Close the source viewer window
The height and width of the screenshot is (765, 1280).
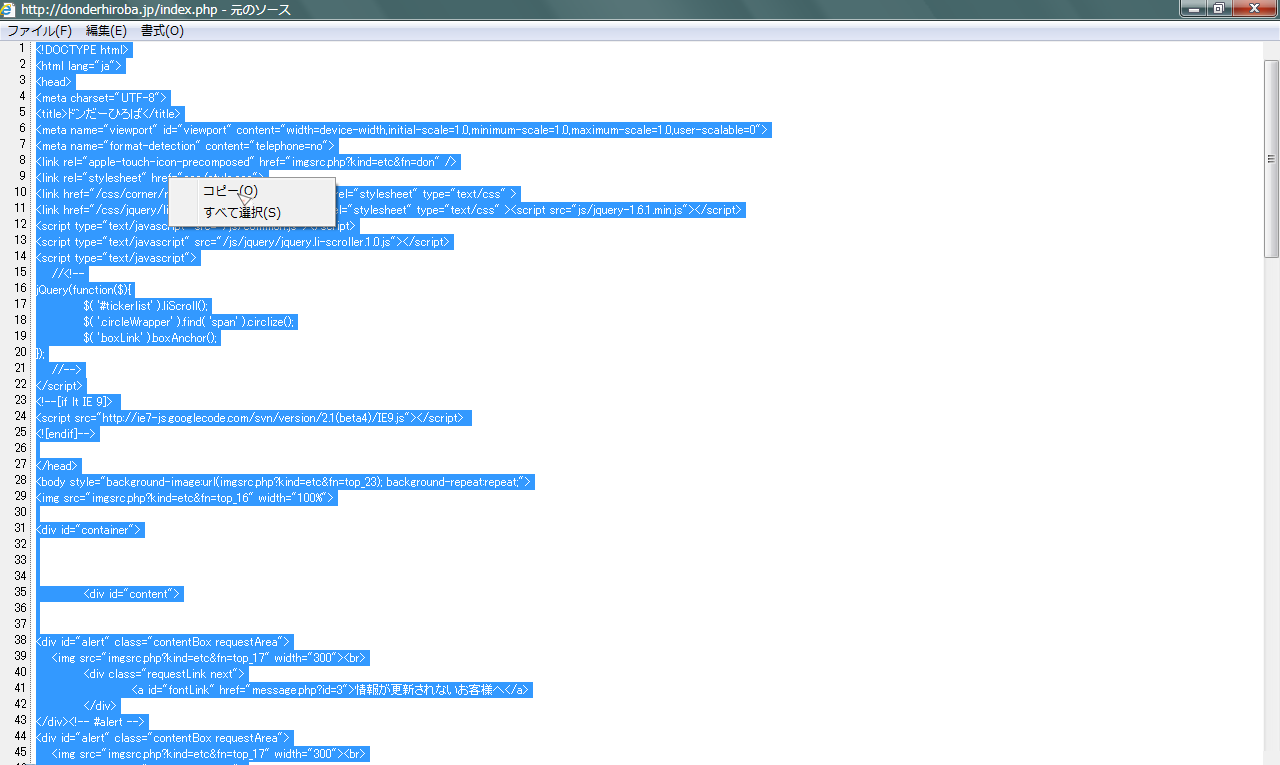1253,9
